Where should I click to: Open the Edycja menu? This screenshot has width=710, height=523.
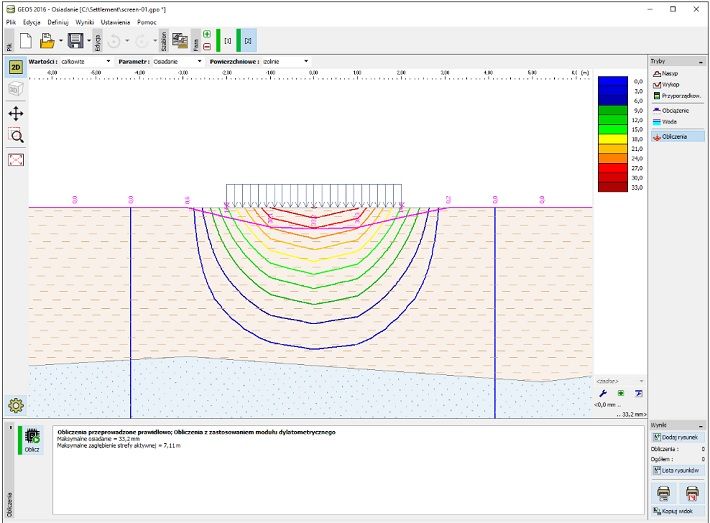coord(32,22)
